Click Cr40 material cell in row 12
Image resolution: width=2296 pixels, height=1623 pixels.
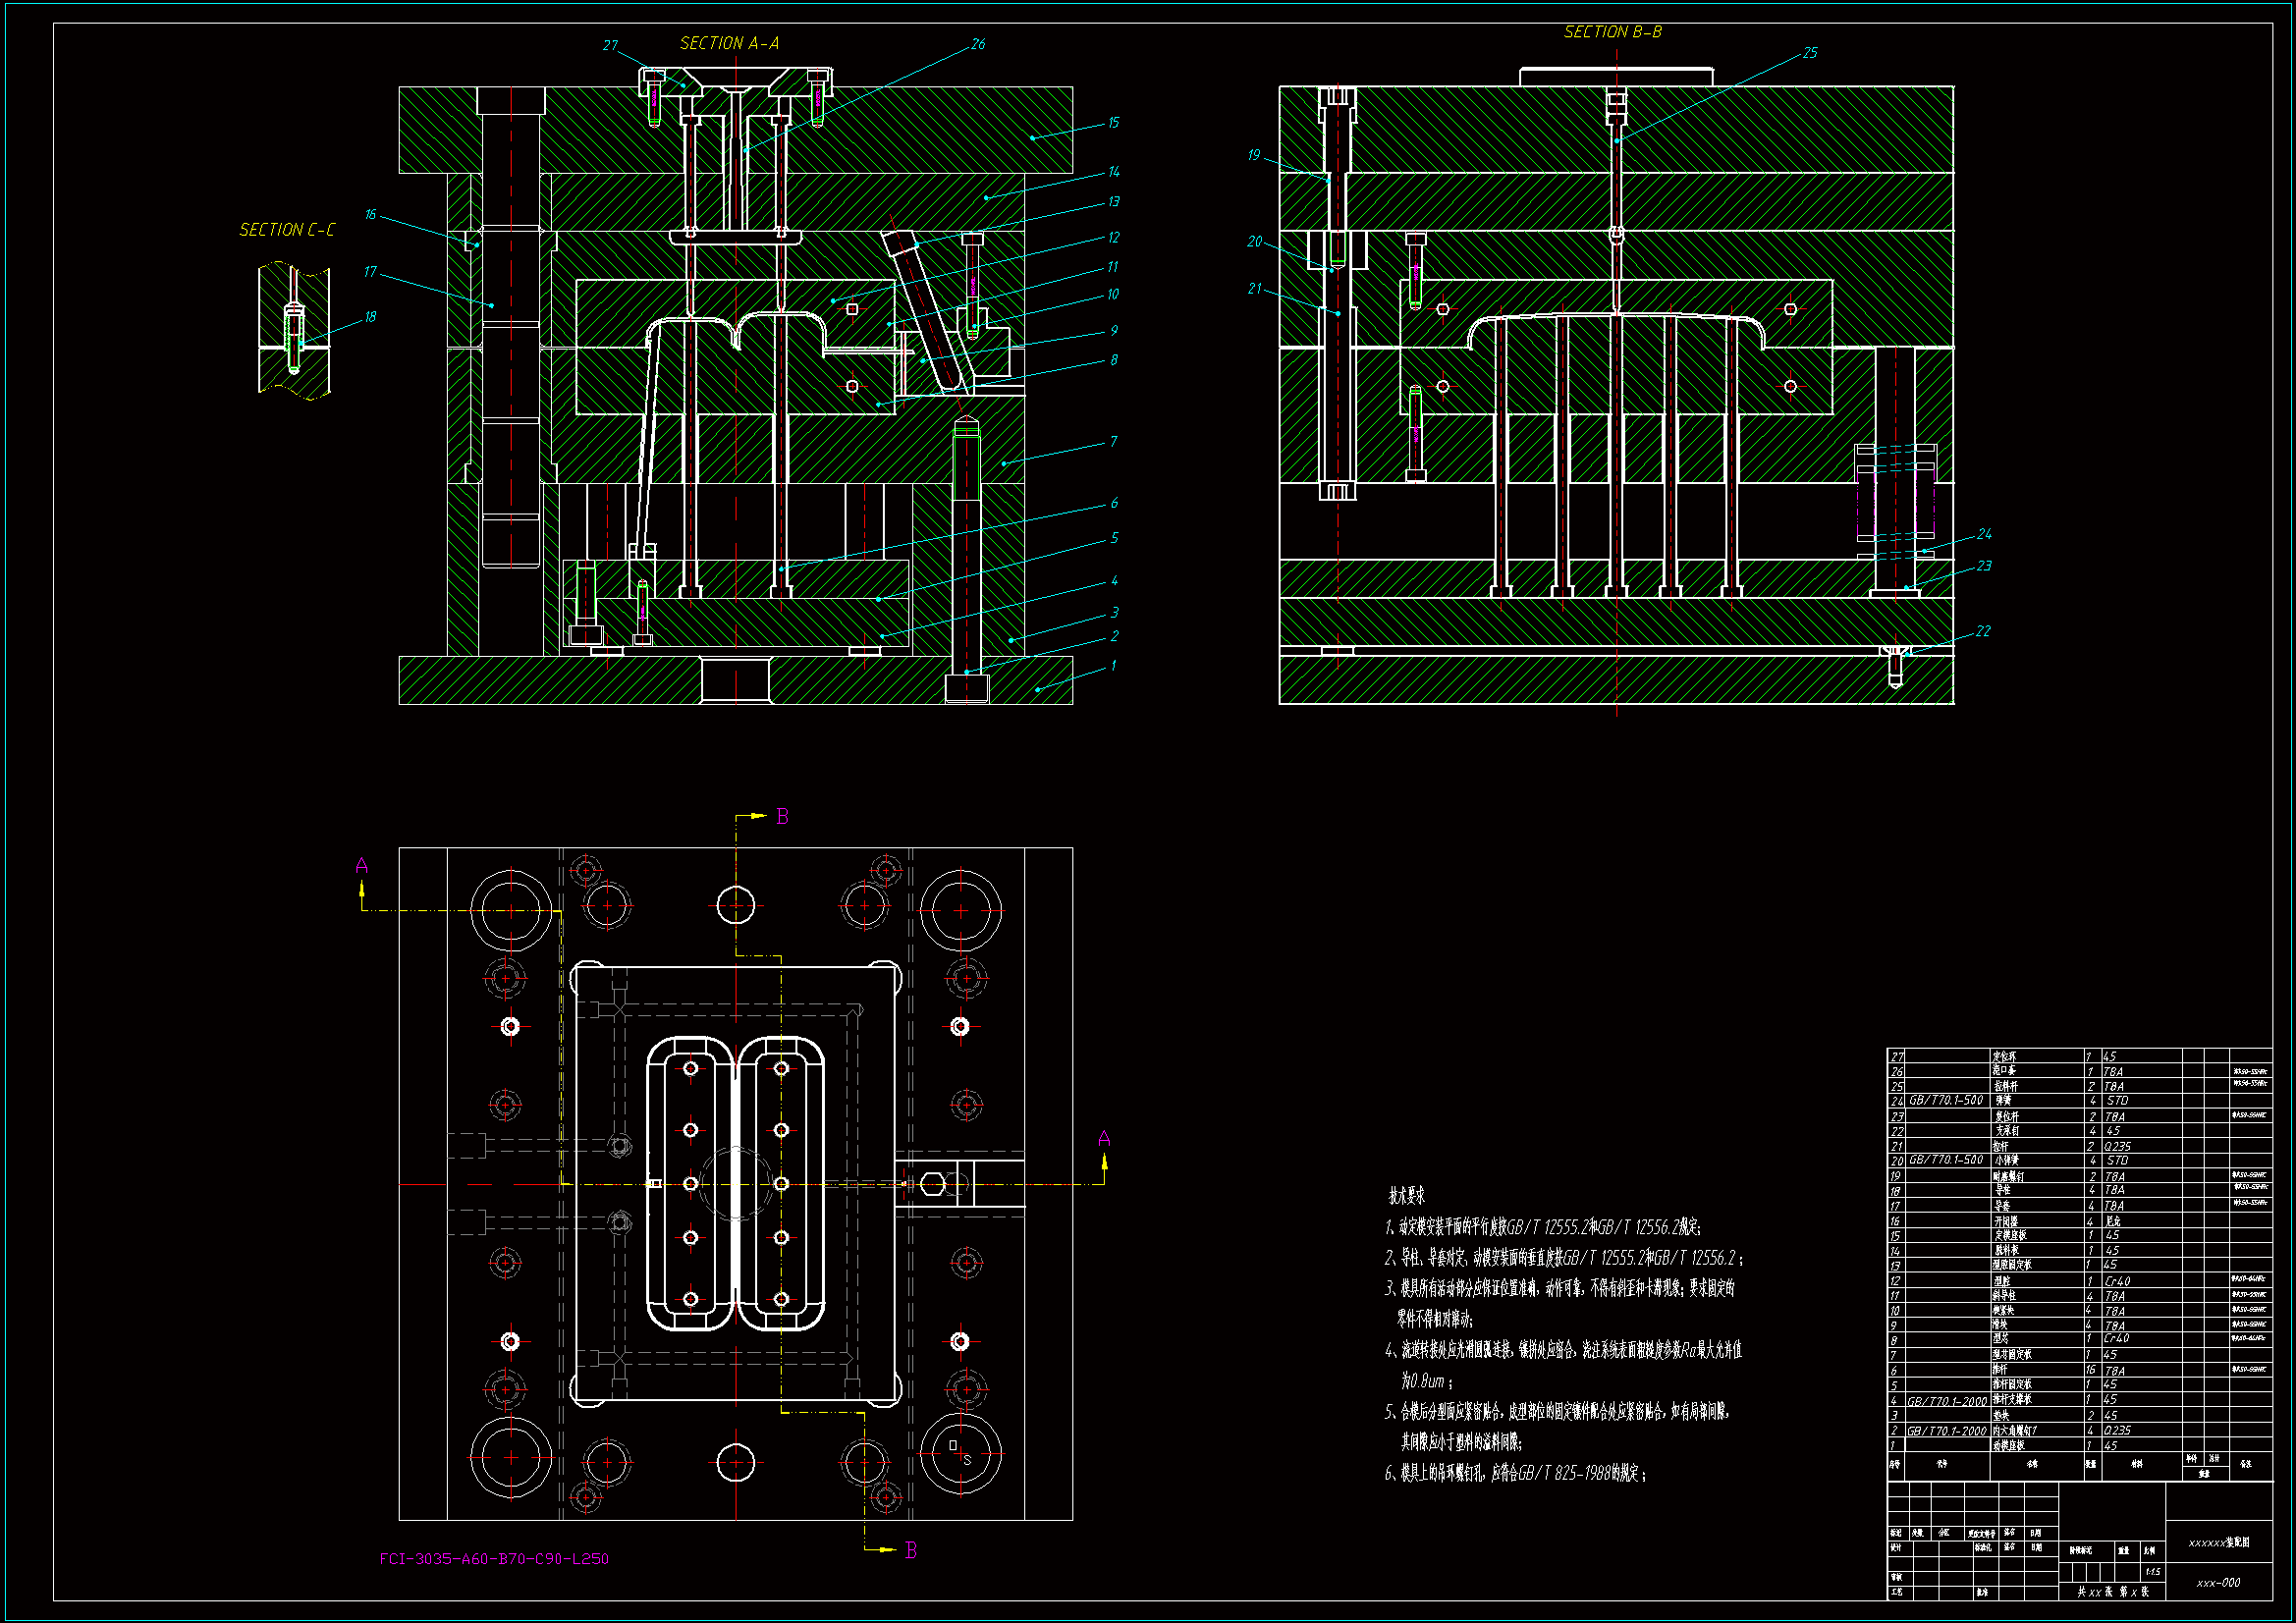click(x=2116, y=1281)
